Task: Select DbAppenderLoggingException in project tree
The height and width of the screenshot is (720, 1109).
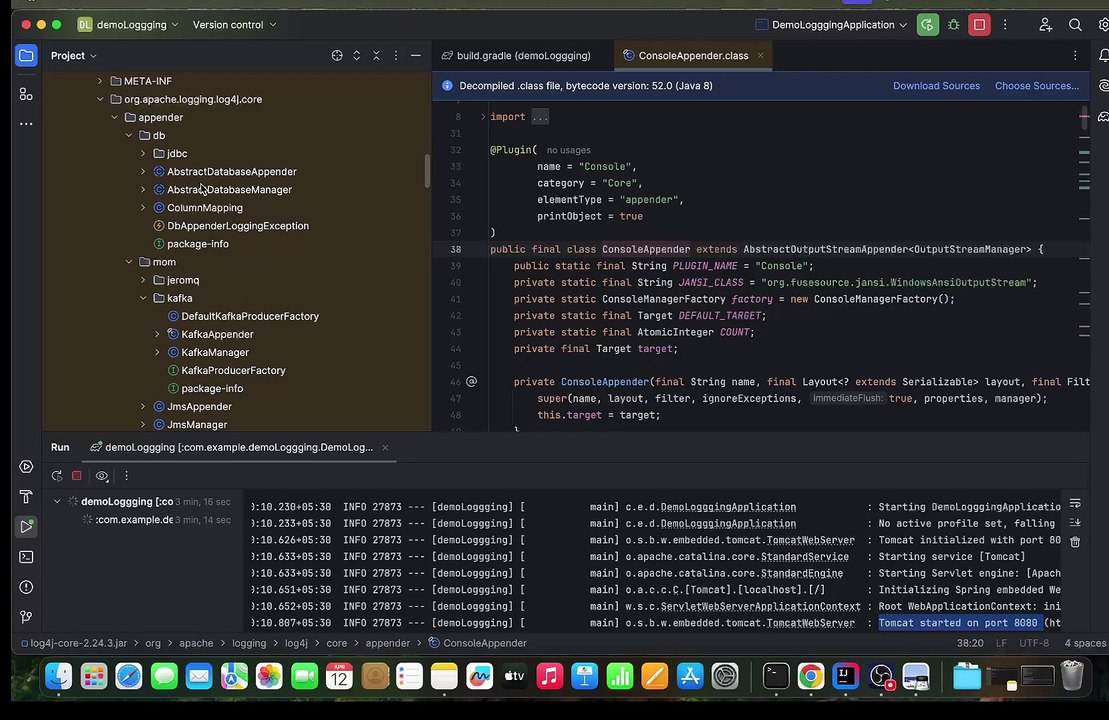Action: click(x=238, y=226)
